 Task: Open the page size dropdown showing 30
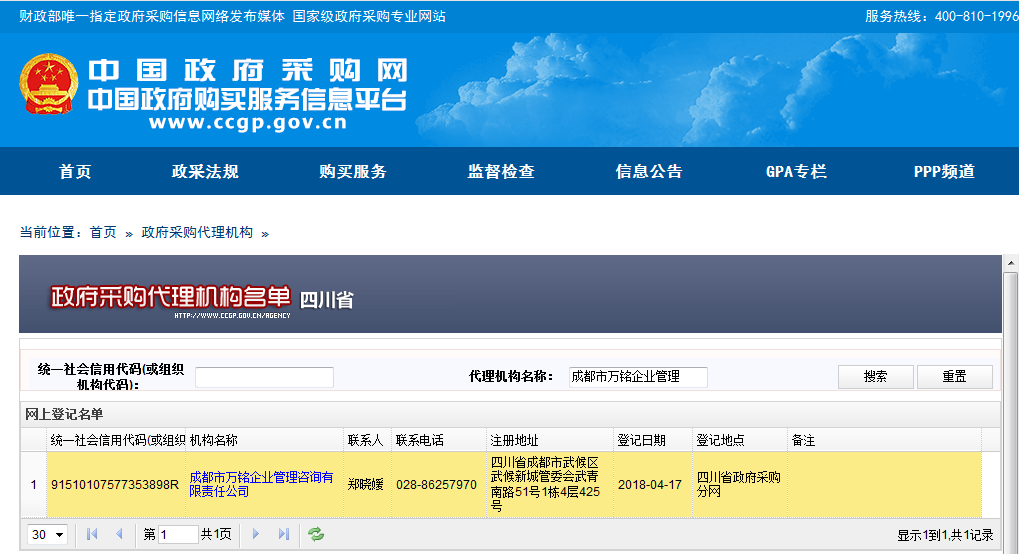47,535
